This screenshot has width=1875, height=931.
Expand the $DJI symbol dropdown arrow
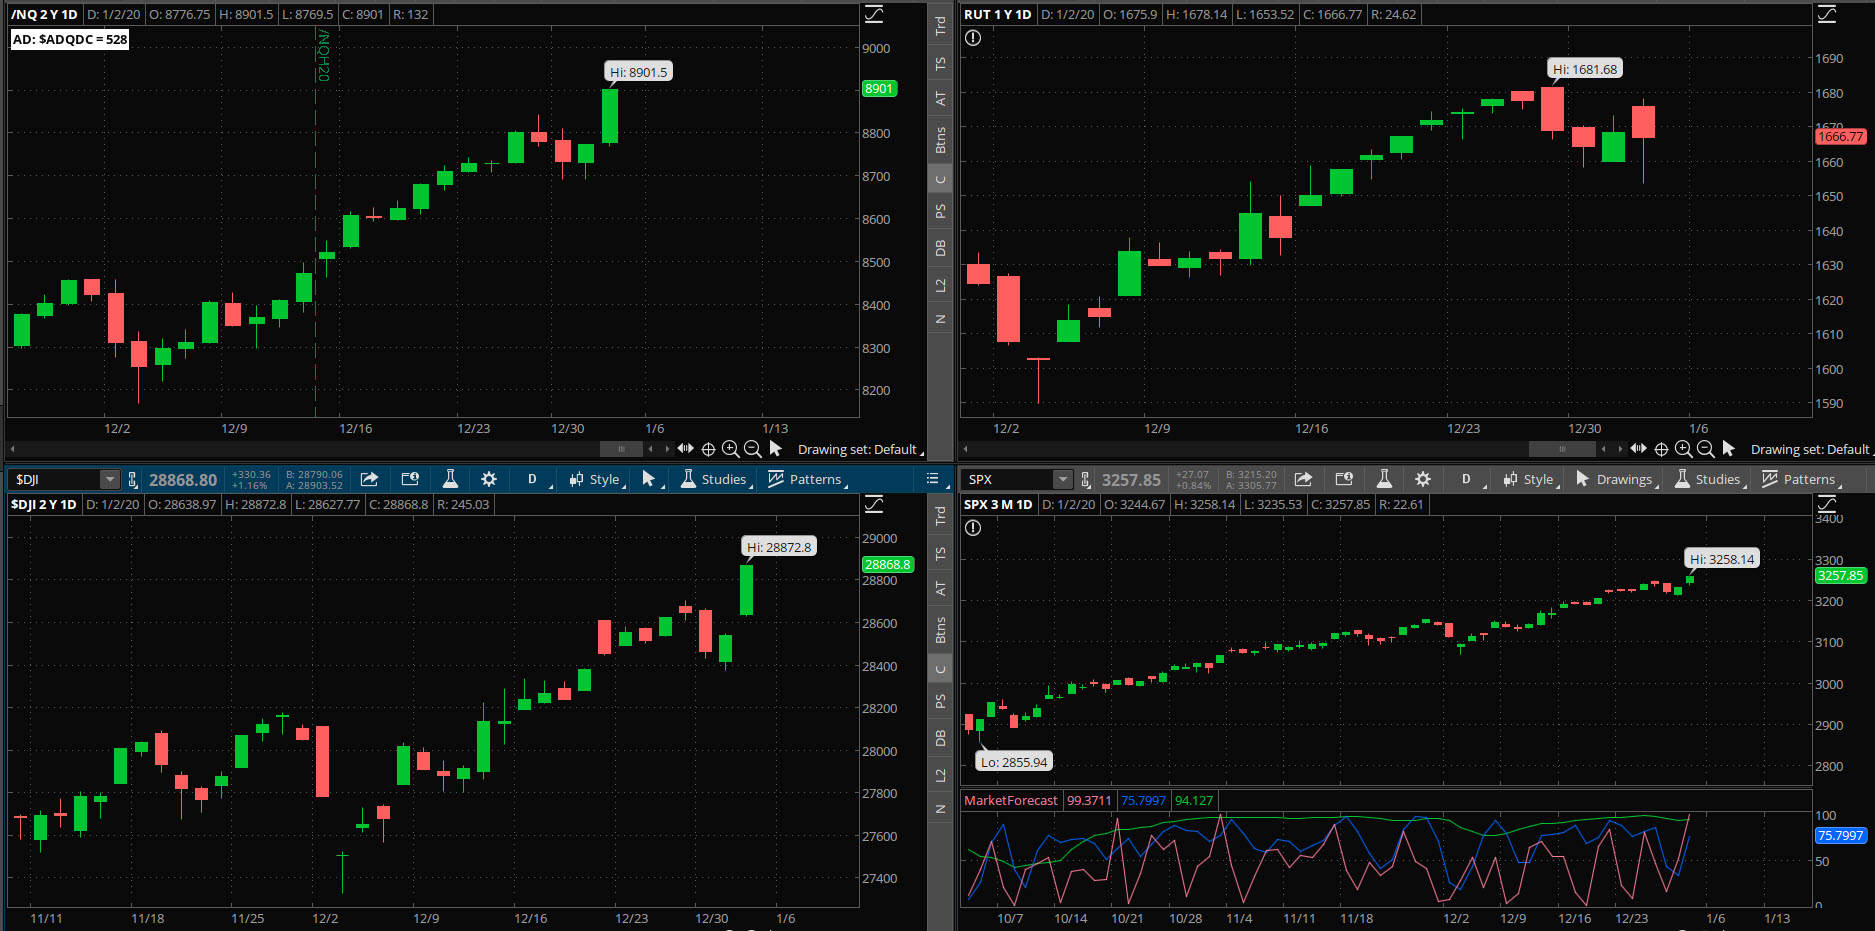point(110,480)
